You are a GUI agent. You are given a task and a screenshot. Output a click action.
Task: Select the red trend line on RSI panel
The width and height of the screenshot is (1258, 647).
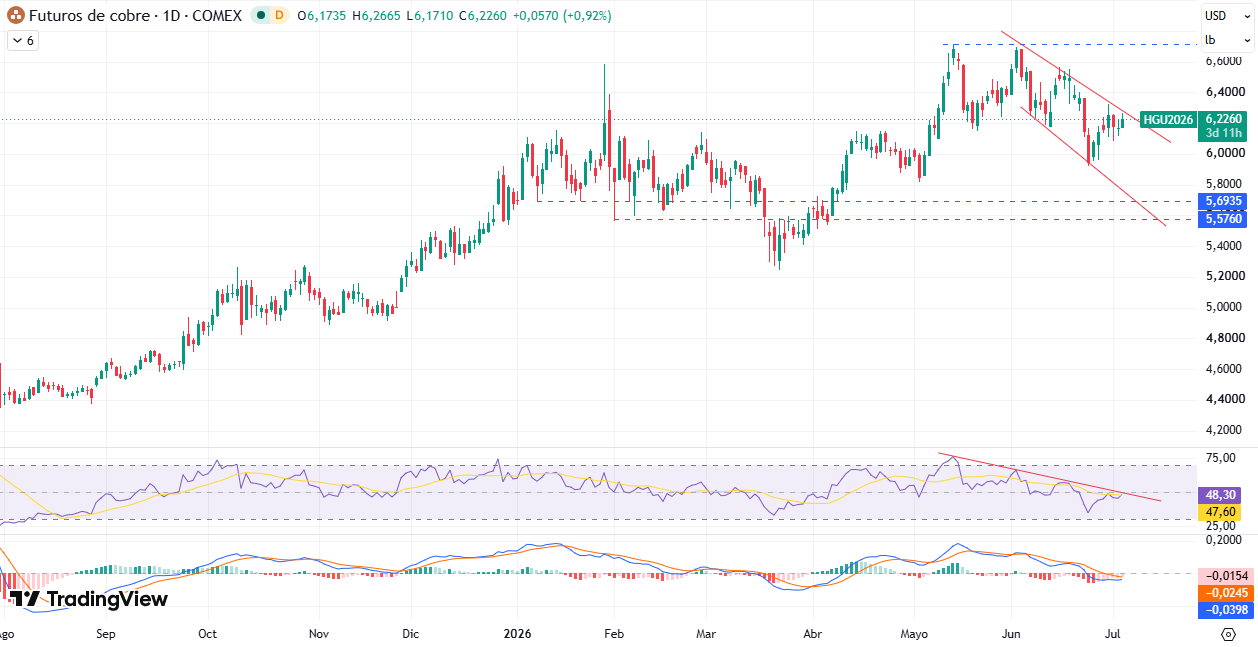1050,477
